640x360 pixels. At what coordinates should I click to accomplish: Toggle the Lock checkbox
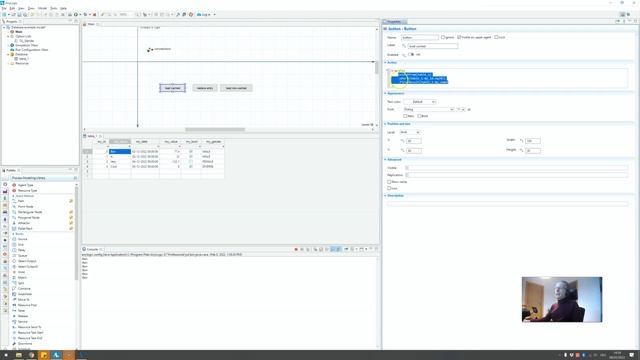click(x=496, y=37)
